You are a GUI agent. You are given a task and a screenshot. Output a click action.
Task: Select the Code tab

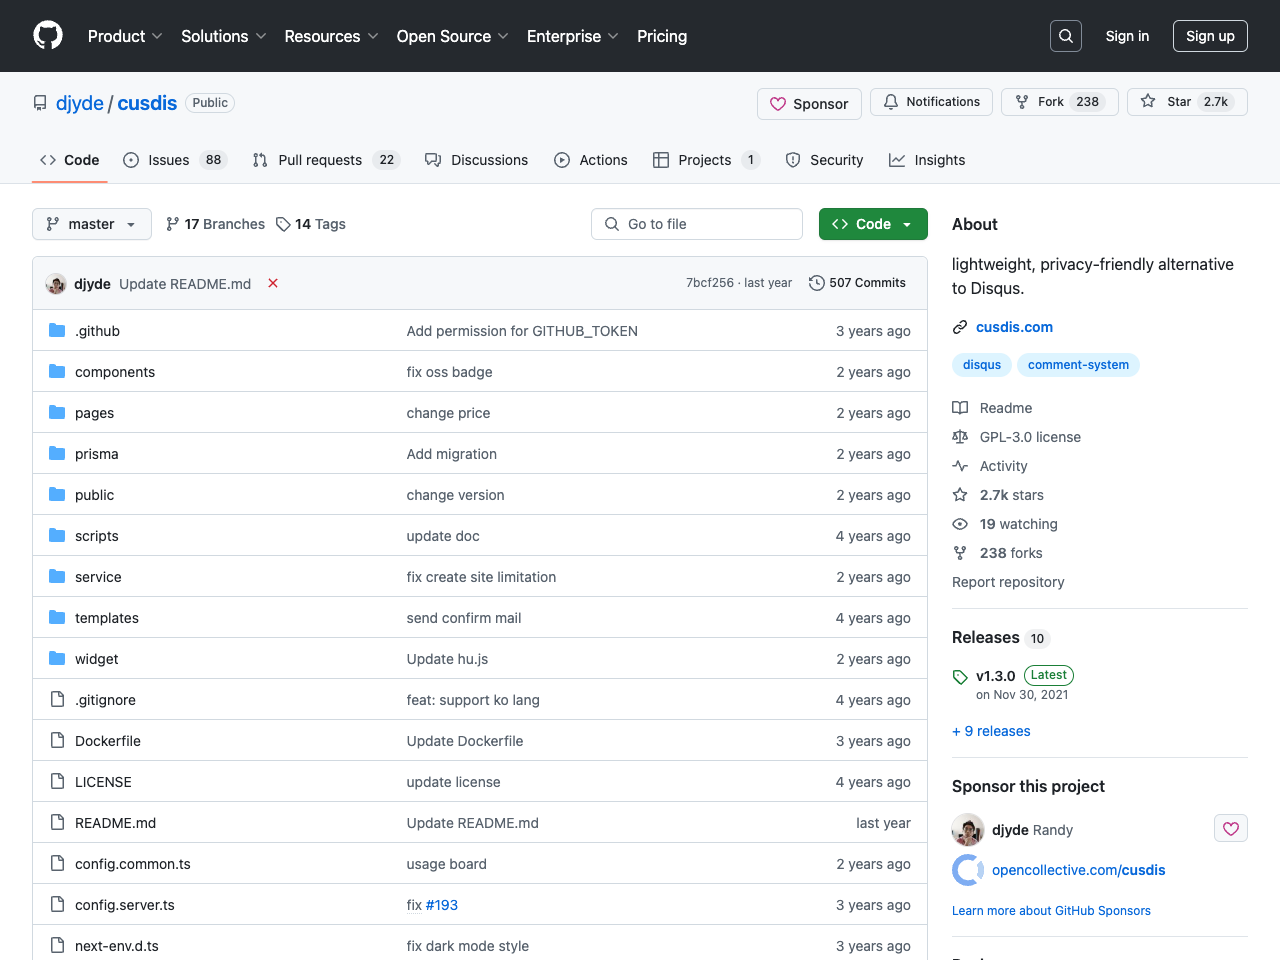70,160
